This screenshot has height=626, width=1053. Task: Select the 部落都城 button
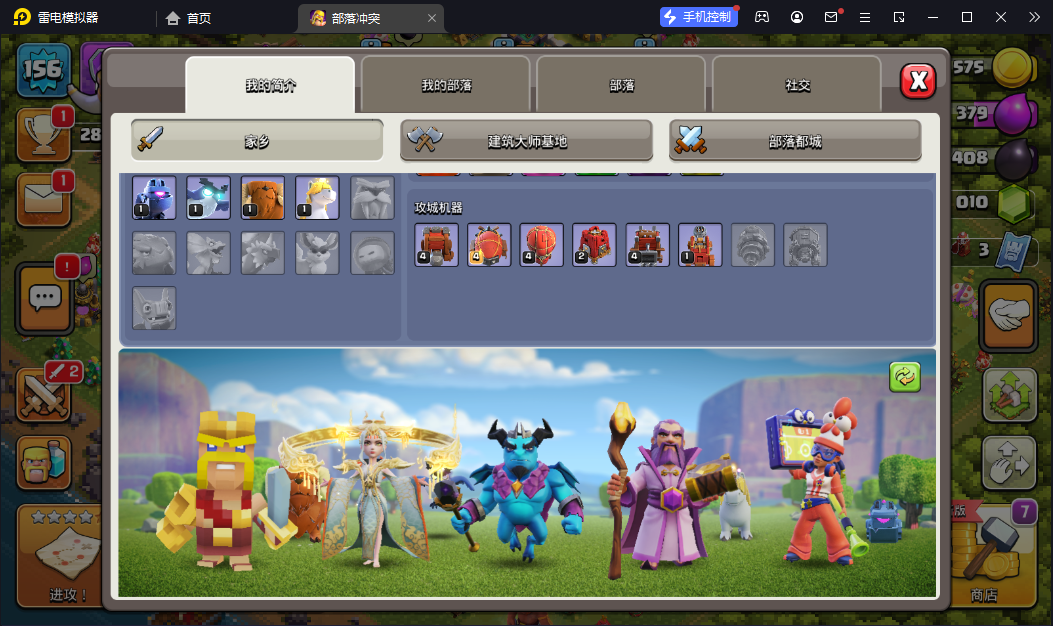tap(795, 141)
